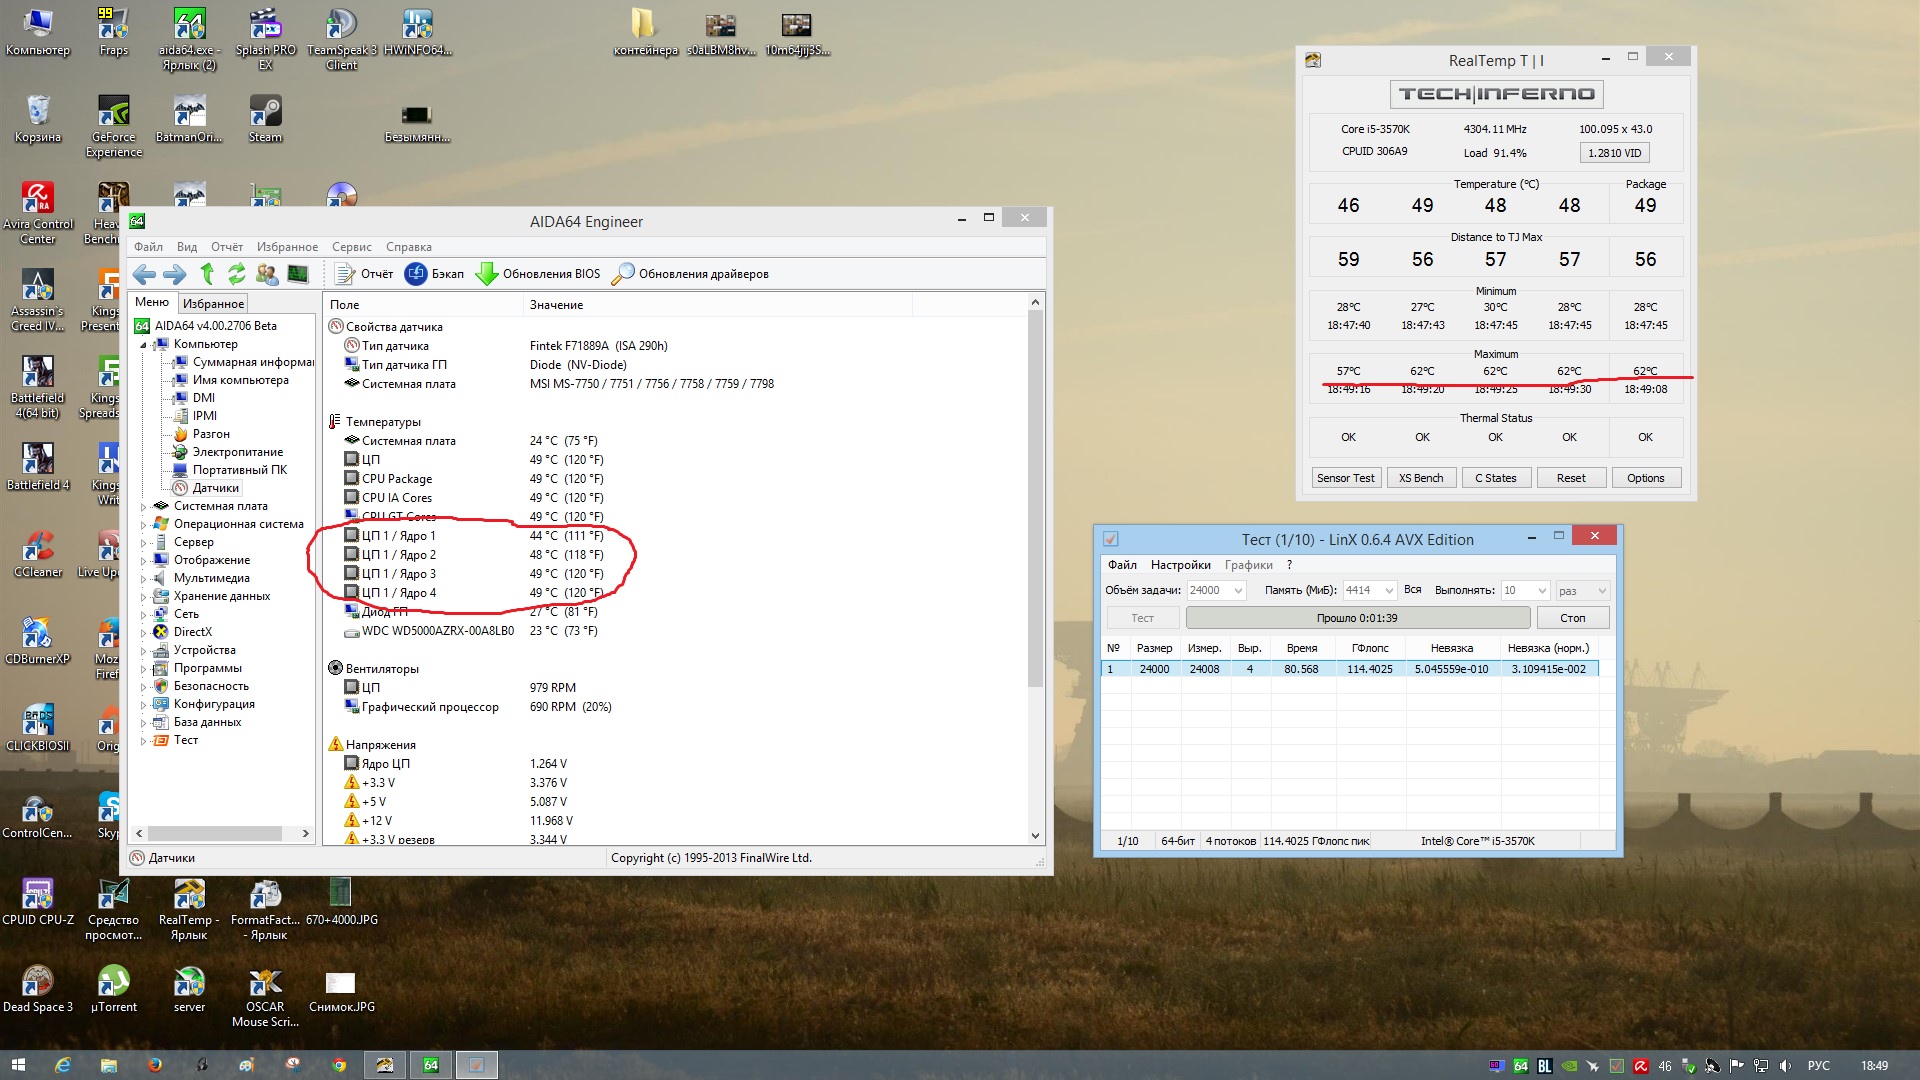Expand the Системная плата tree node
1920x1080 pixels.
point(143,507)
